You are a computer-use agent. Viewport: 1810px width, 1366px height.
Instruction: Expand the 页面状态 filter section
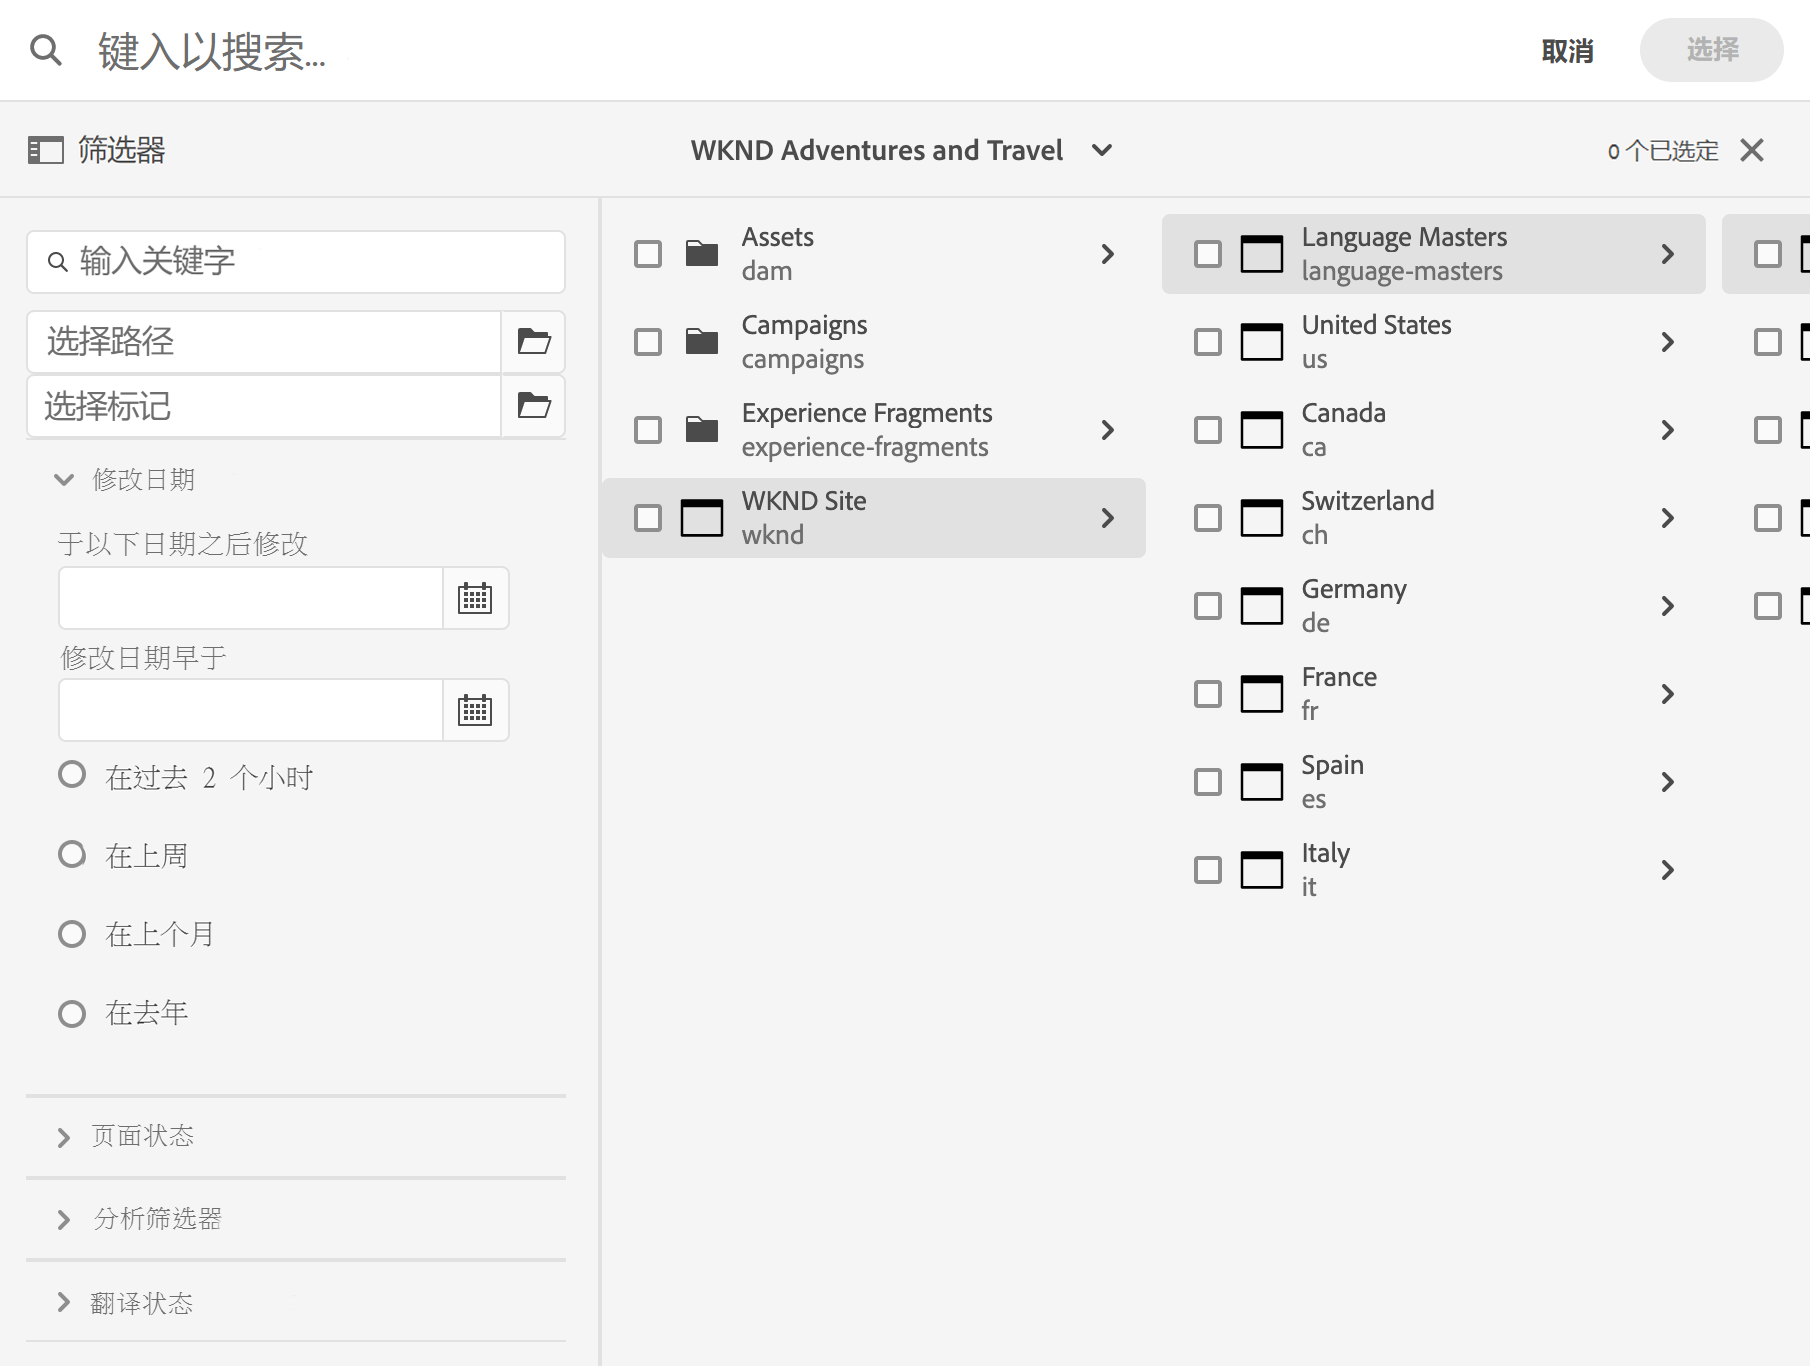click(x=64, y=1137)
